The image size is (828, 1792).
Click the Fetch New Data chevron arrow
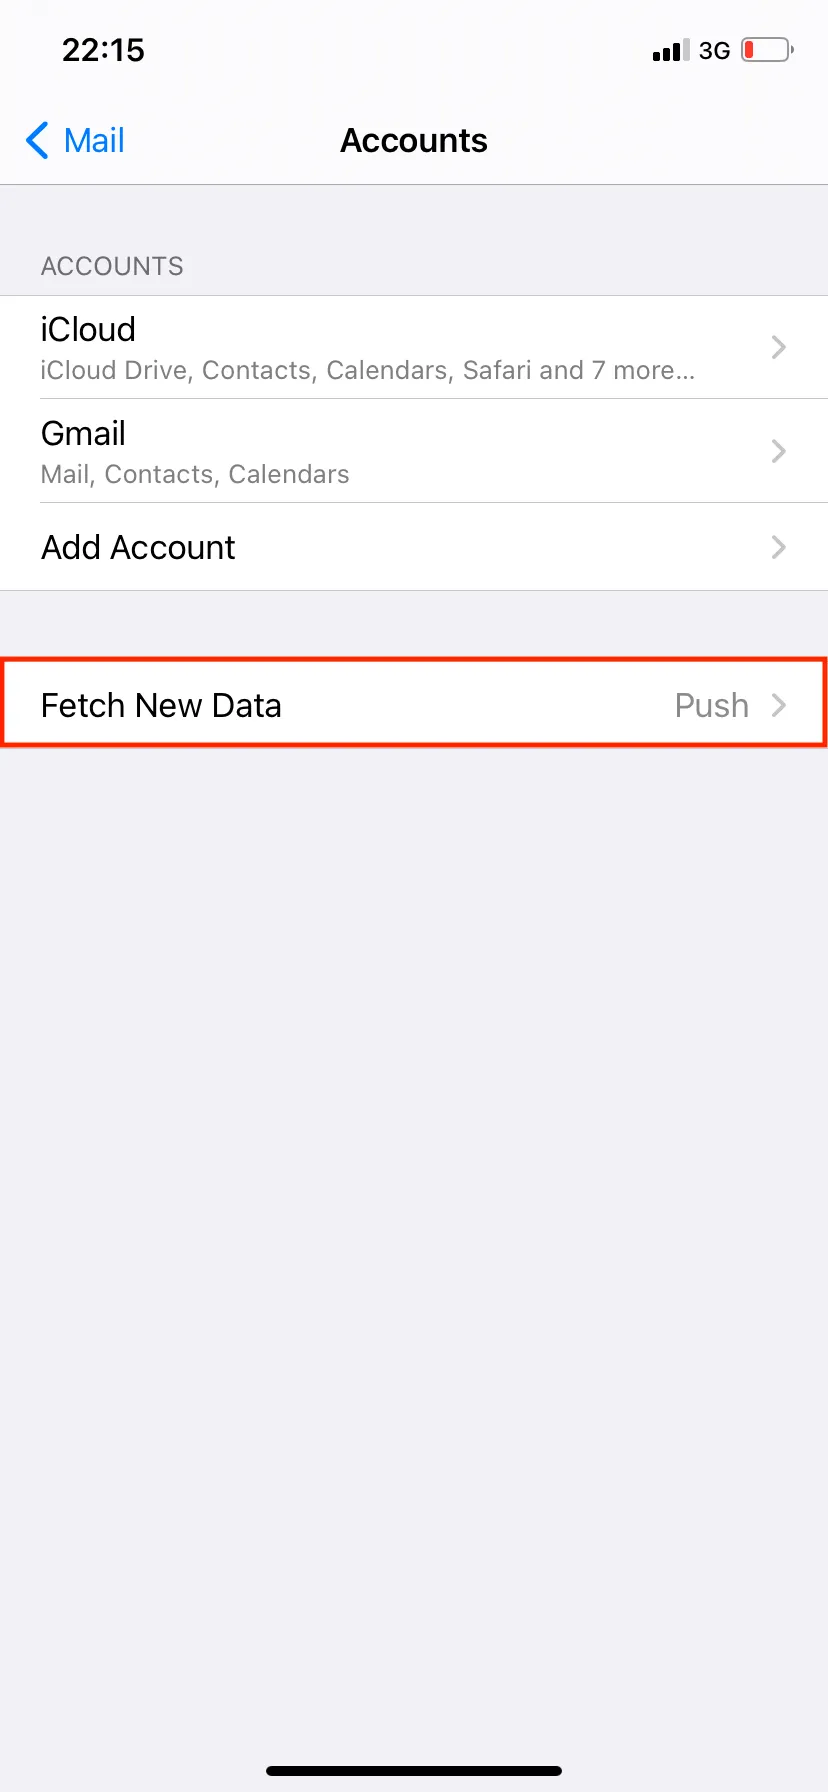779,705
